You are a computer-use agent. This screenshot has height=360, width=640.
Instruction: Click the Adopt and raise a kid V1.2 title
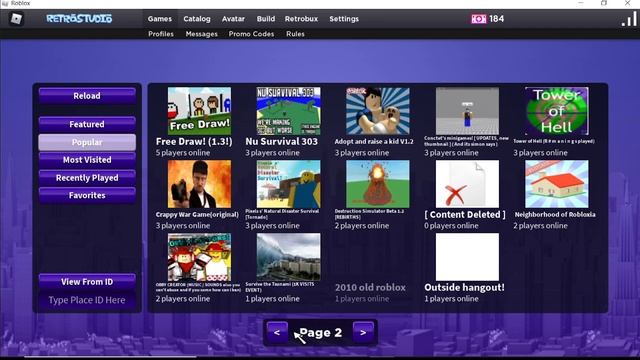[x=374, y=142]
